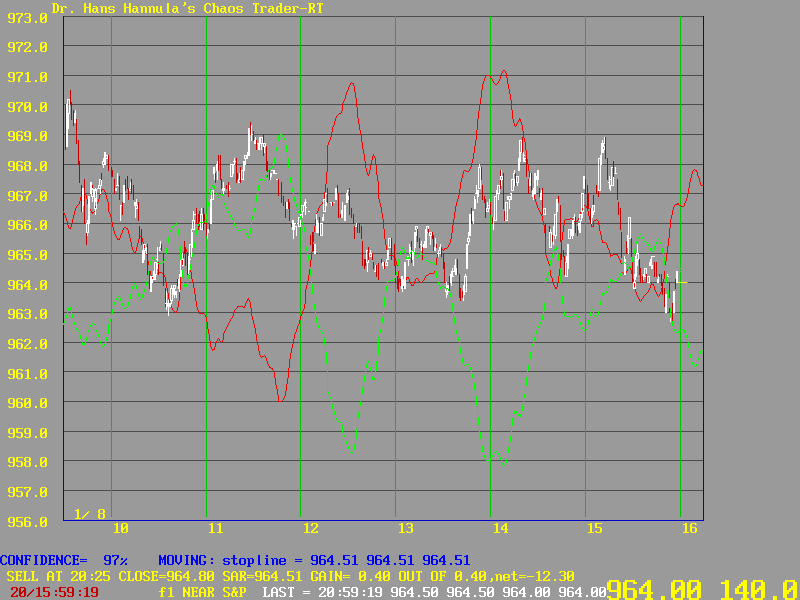Click the 959.0 price axis label

[x=27, y=433]
